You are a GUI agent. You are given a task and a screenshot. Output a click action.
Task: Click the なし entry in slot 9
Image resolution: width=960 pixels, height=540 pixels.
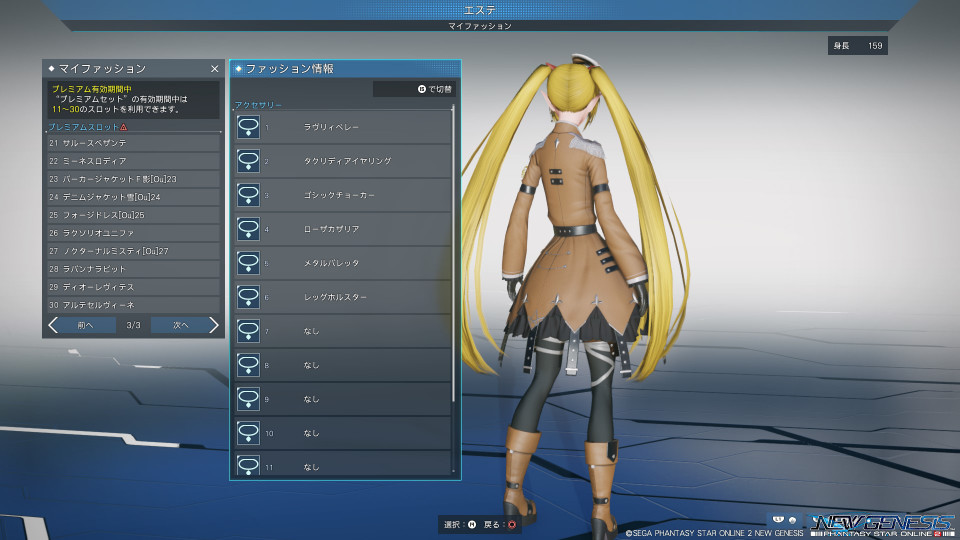(x=312, y=399)
